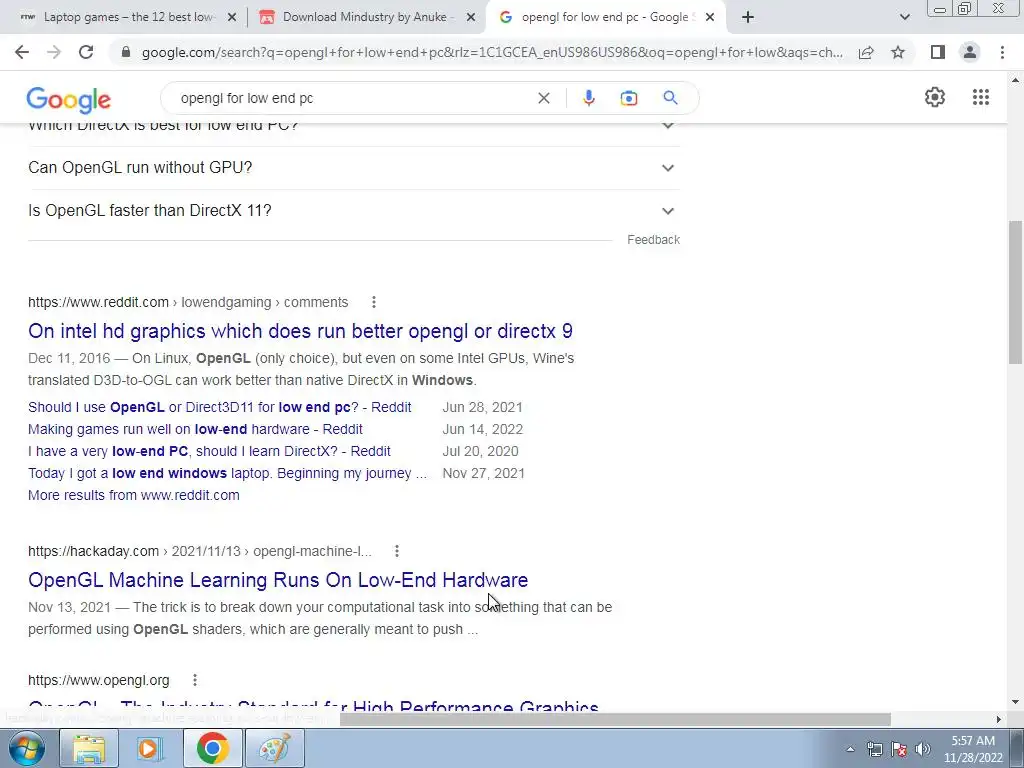Screen dimensions: 1024x768
Task: Click the padlock site info icon
Action: tap(127, 52)
